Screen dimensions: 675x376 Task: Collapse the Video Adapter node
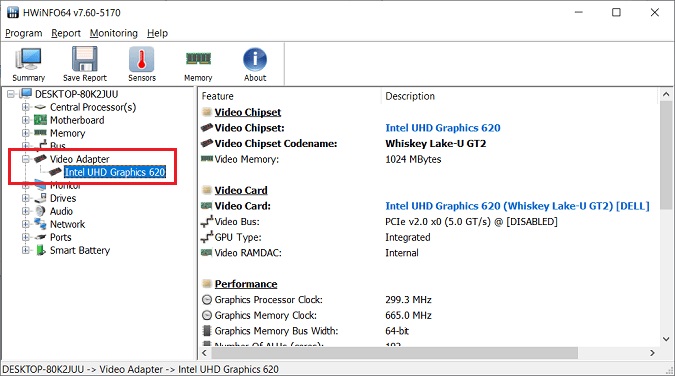click(x=26, y=159)
